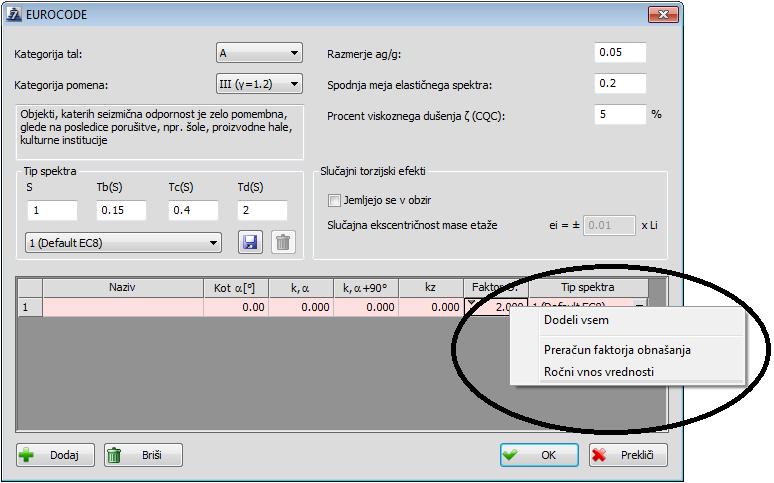Open the Kategorija tal dropdown

point(259,53)
